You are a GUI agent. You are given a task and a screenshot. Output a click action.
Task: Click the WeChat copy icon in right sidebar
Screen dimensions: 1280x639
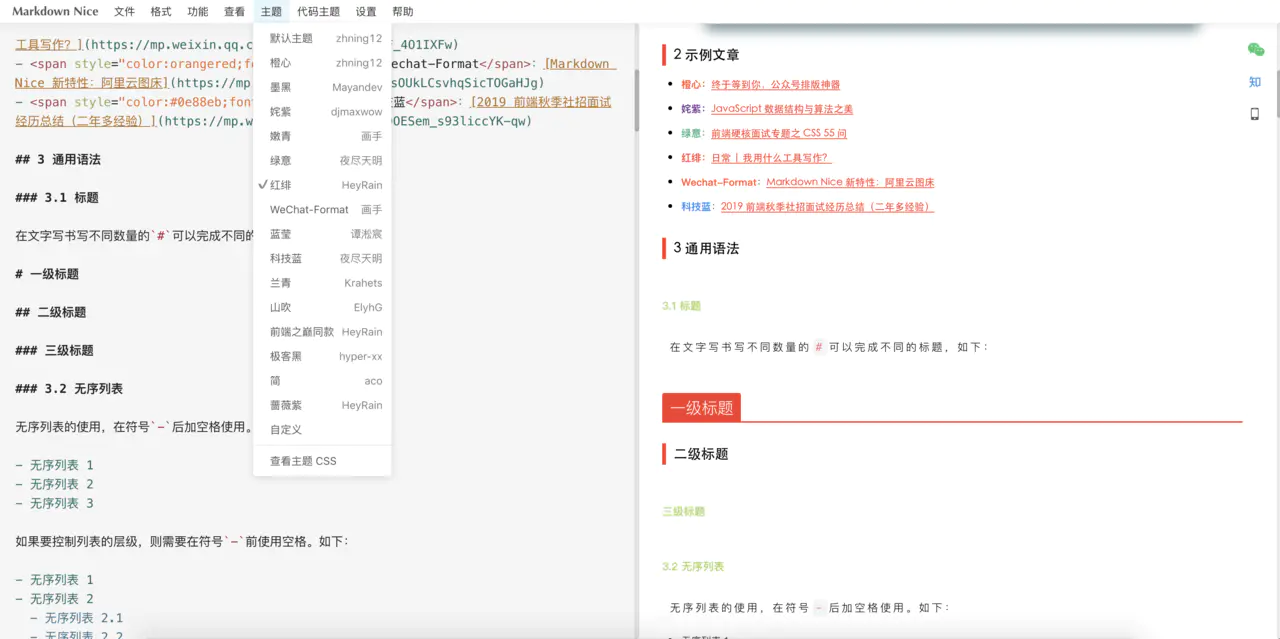(1255, 50)
